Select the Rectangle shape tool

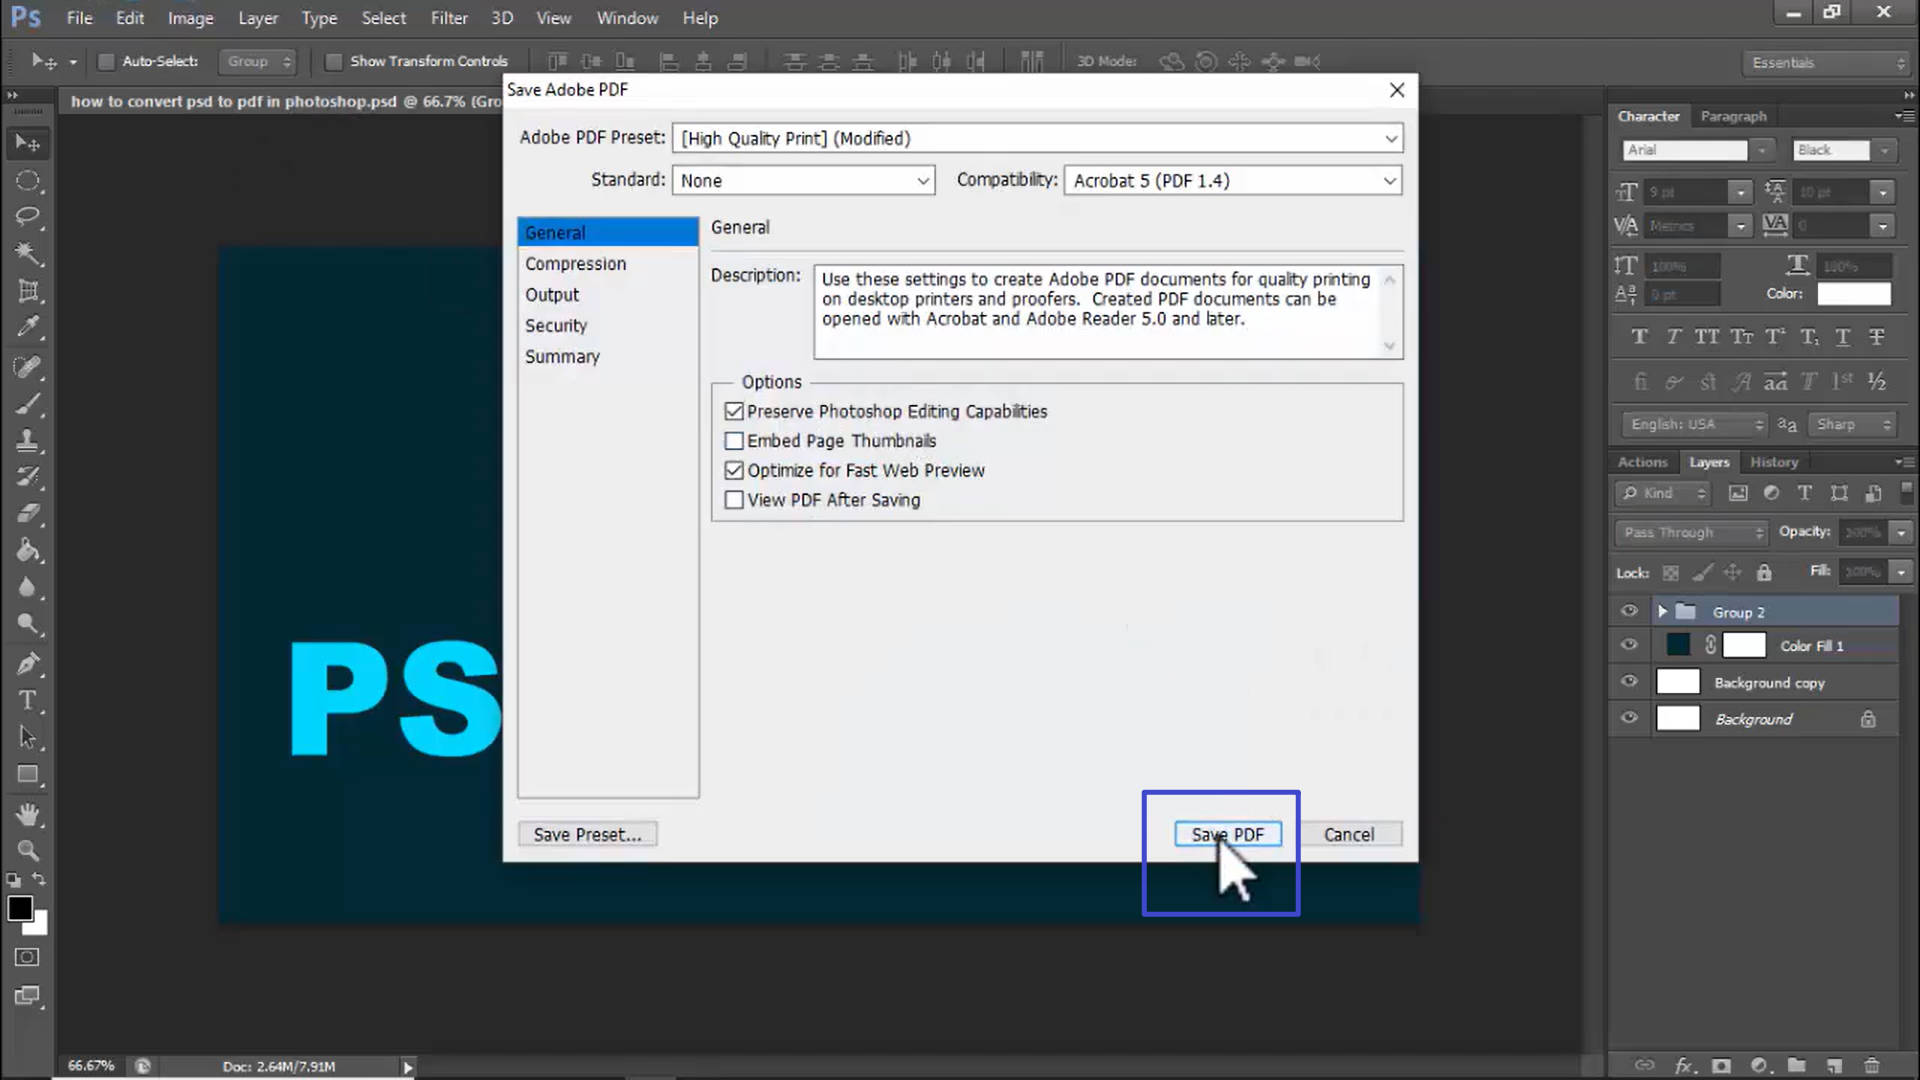(28, 774)
